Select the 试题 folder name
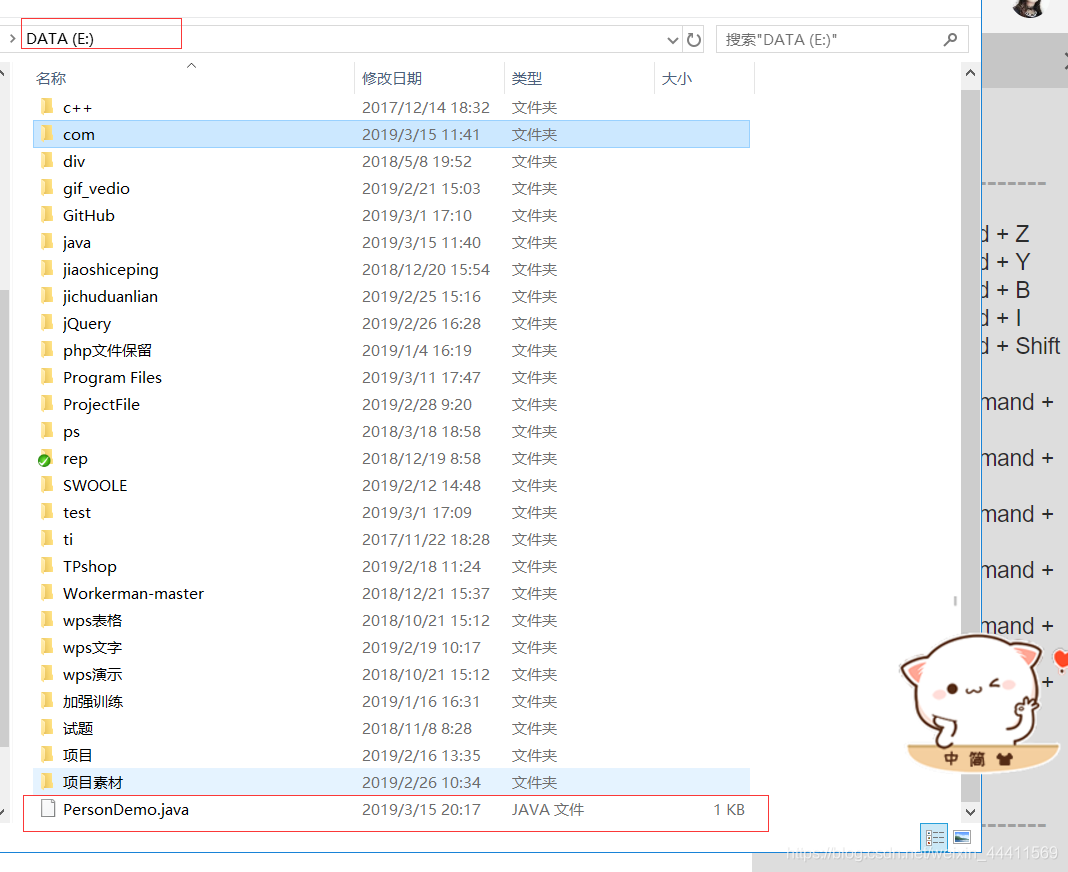This screenshot has height=872, width=1068. tap(78, 728)
